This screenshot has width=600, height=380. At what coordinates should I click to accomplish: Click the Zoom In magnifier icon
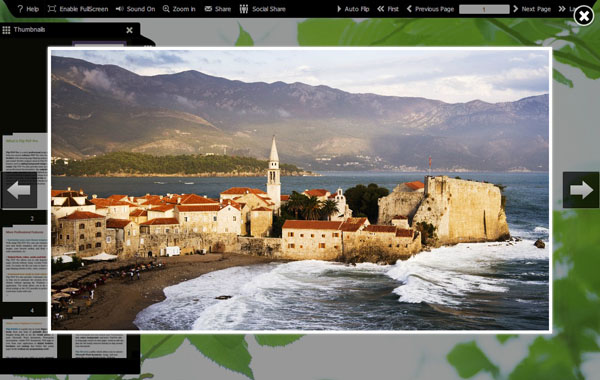(x=166, y=9)
